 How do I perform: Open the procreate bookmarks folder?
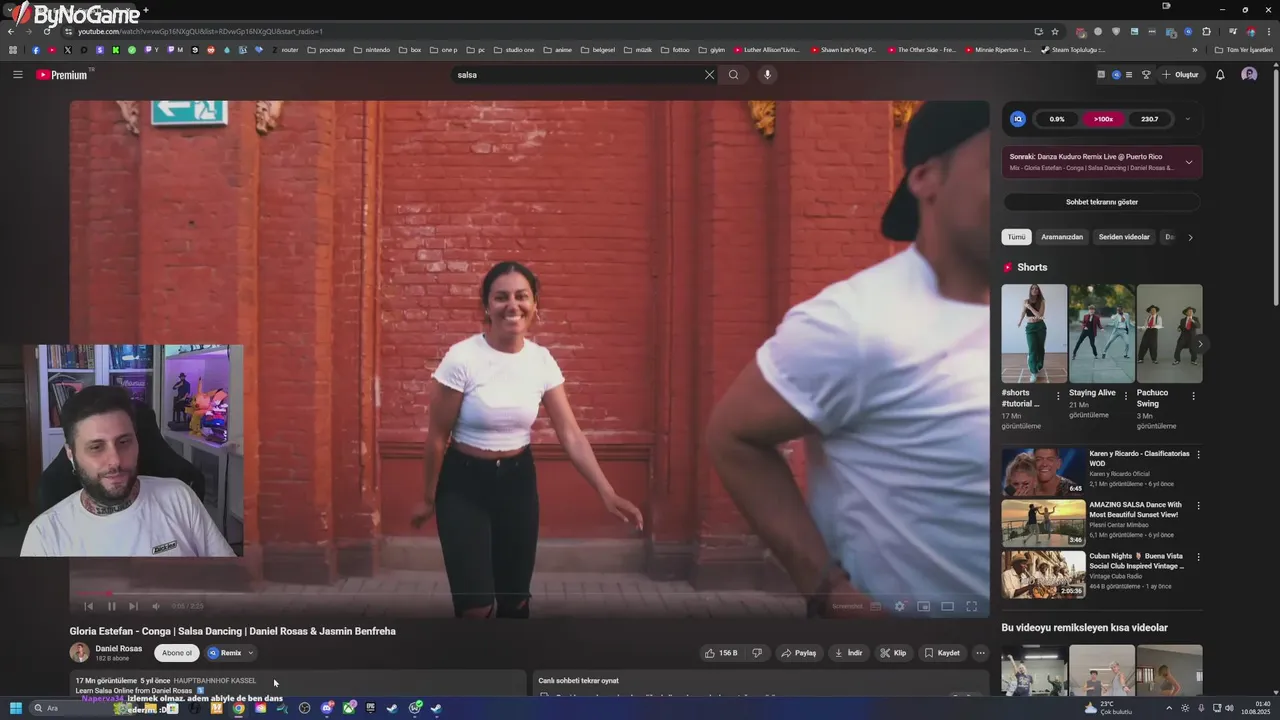pos(326,50)
